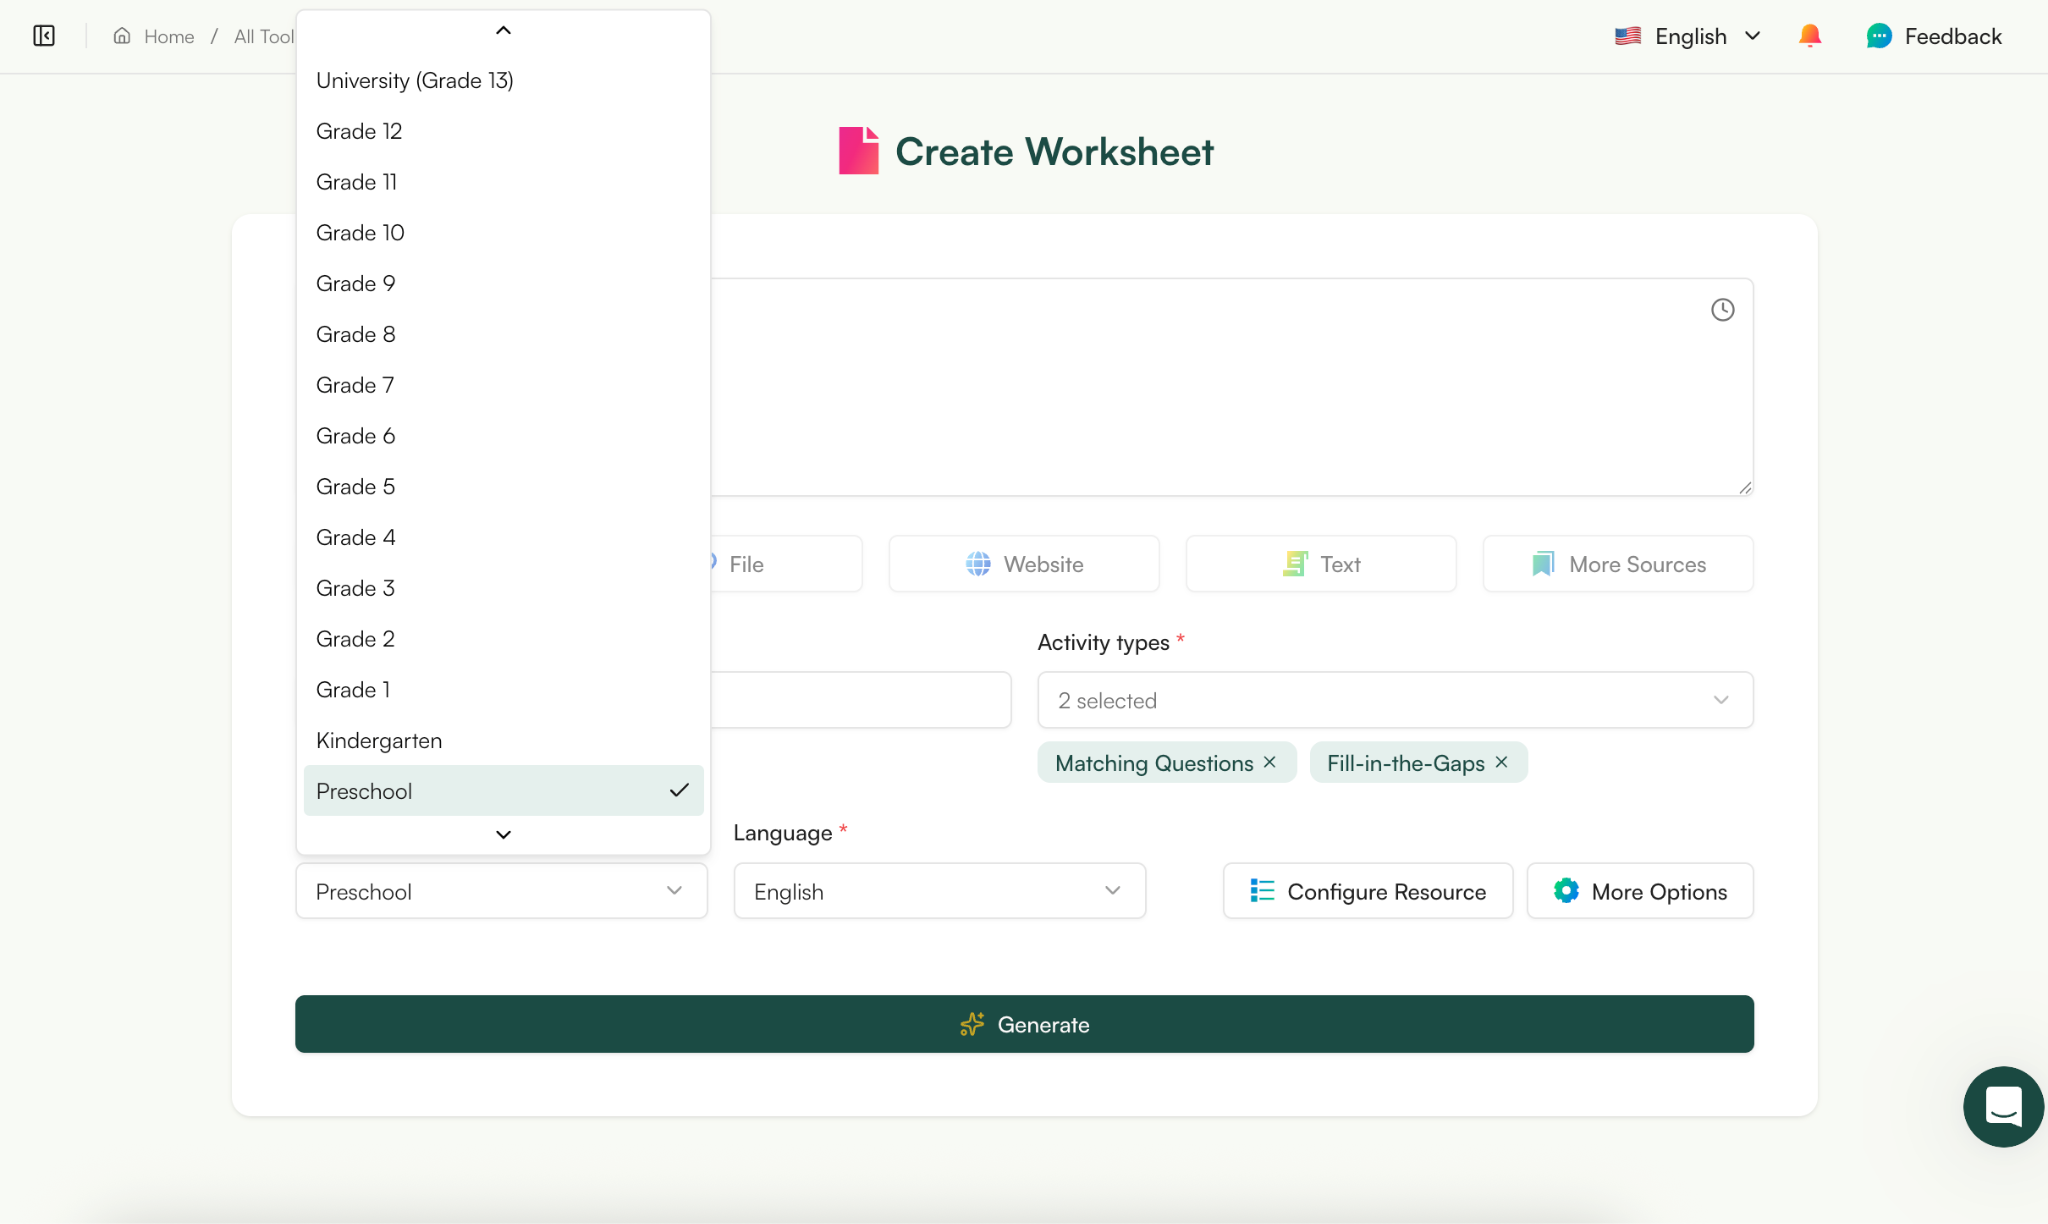
Task: Click the Home breadcrumb icon
Action: [x=122, y=36]
